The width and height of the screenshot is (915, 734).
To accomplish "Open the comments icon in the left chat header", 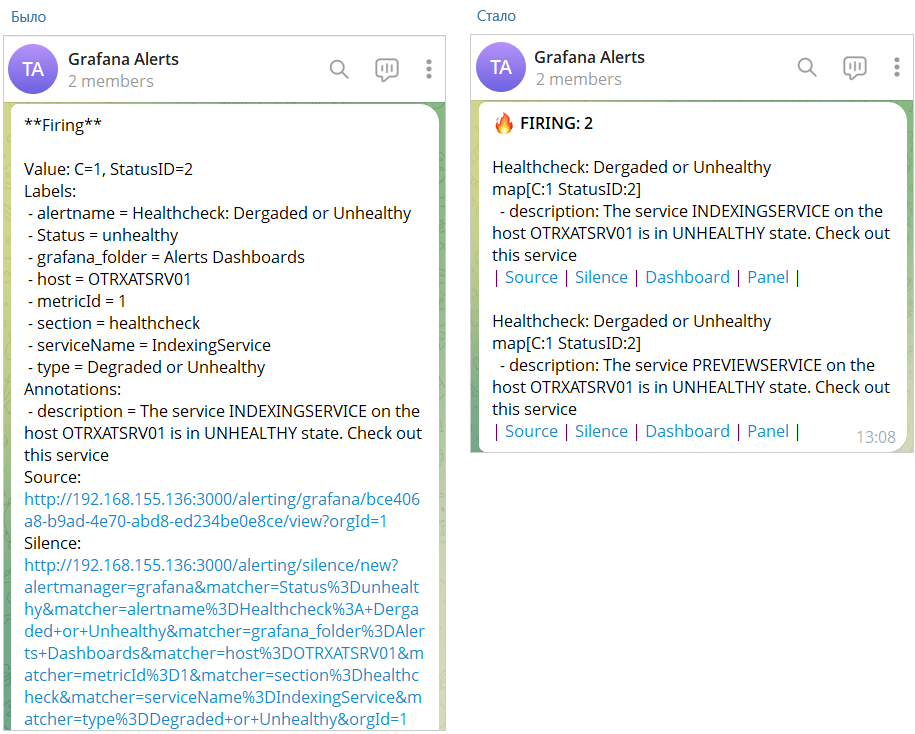I will 387,70.
